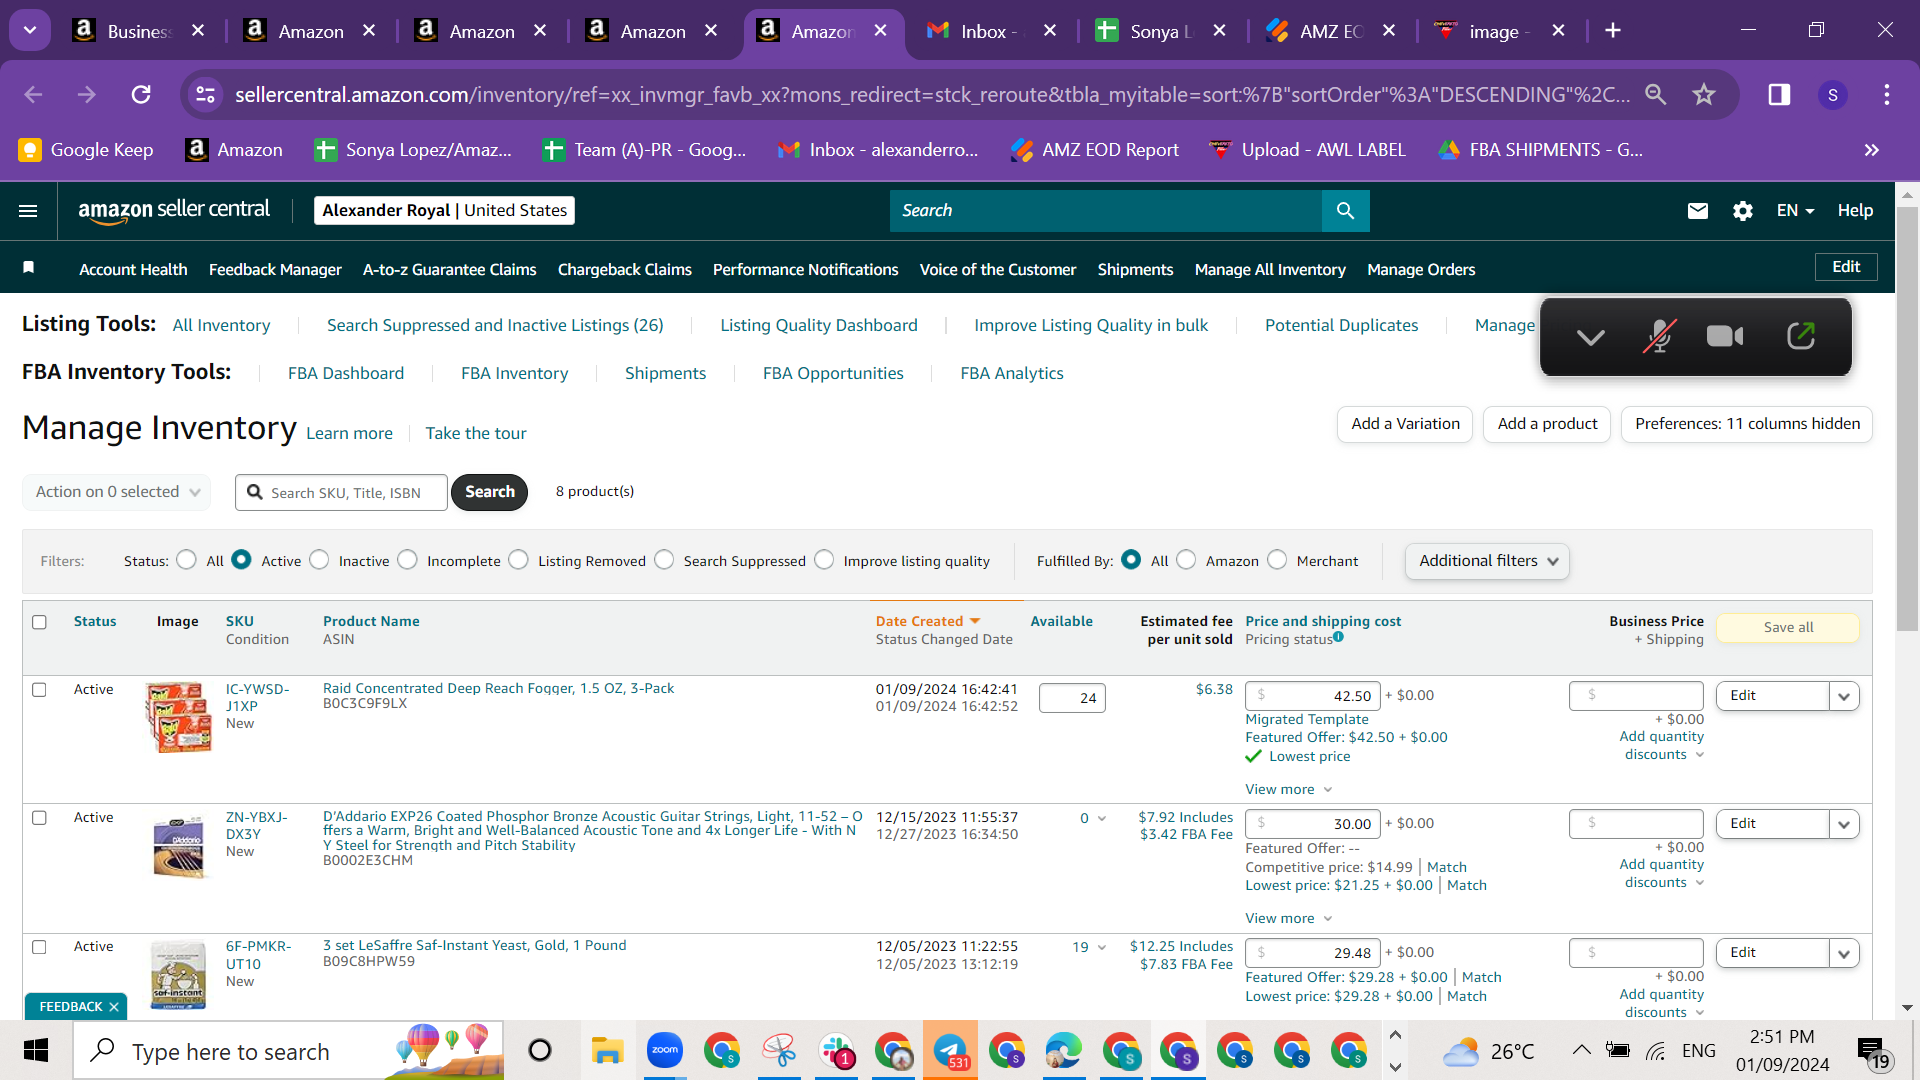Click the Search SKU, Title, ISBN field
Viewport: 1920px width, 1080px height.
coord(341,493)
